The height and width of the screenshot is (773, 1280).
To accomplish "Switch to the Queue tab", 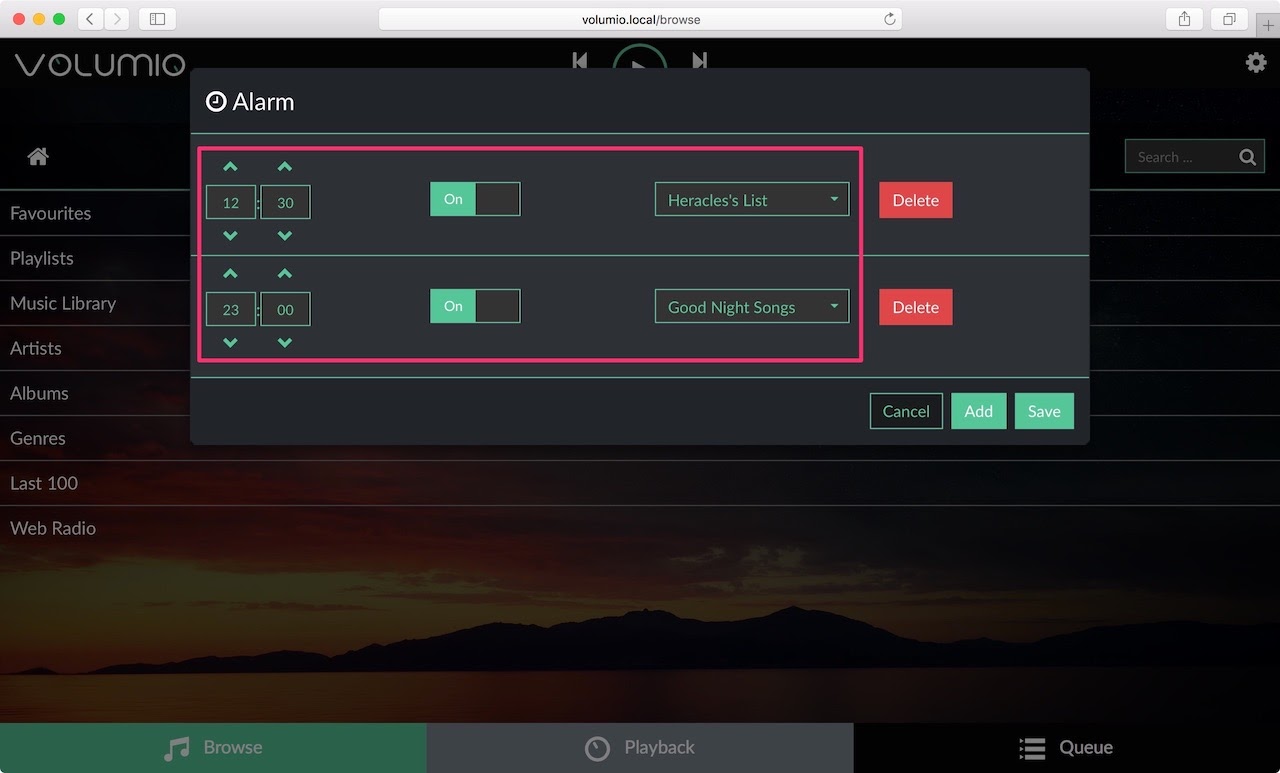I will 1067,748.
